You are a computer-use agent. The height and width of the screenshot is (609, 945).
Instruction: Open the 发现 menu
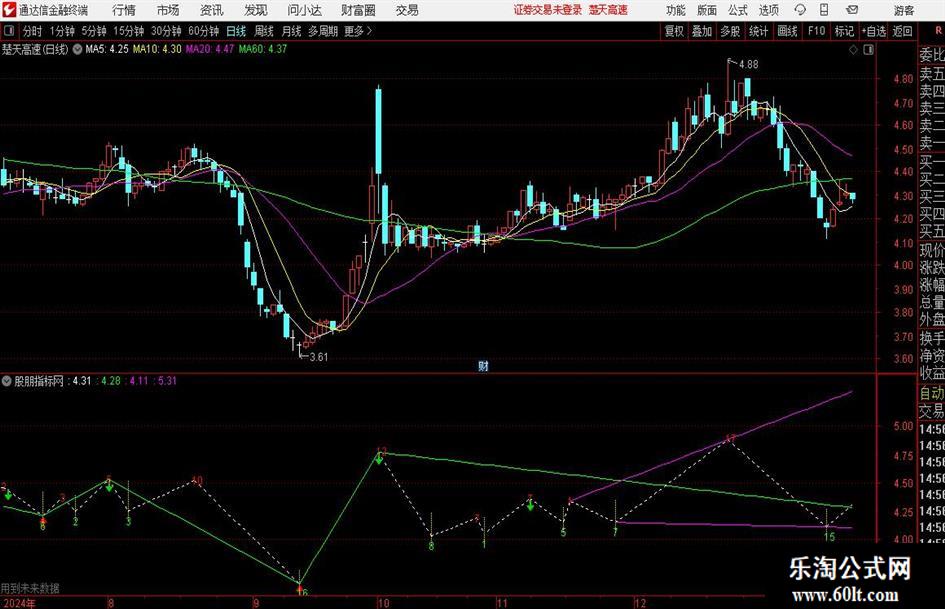256,10
